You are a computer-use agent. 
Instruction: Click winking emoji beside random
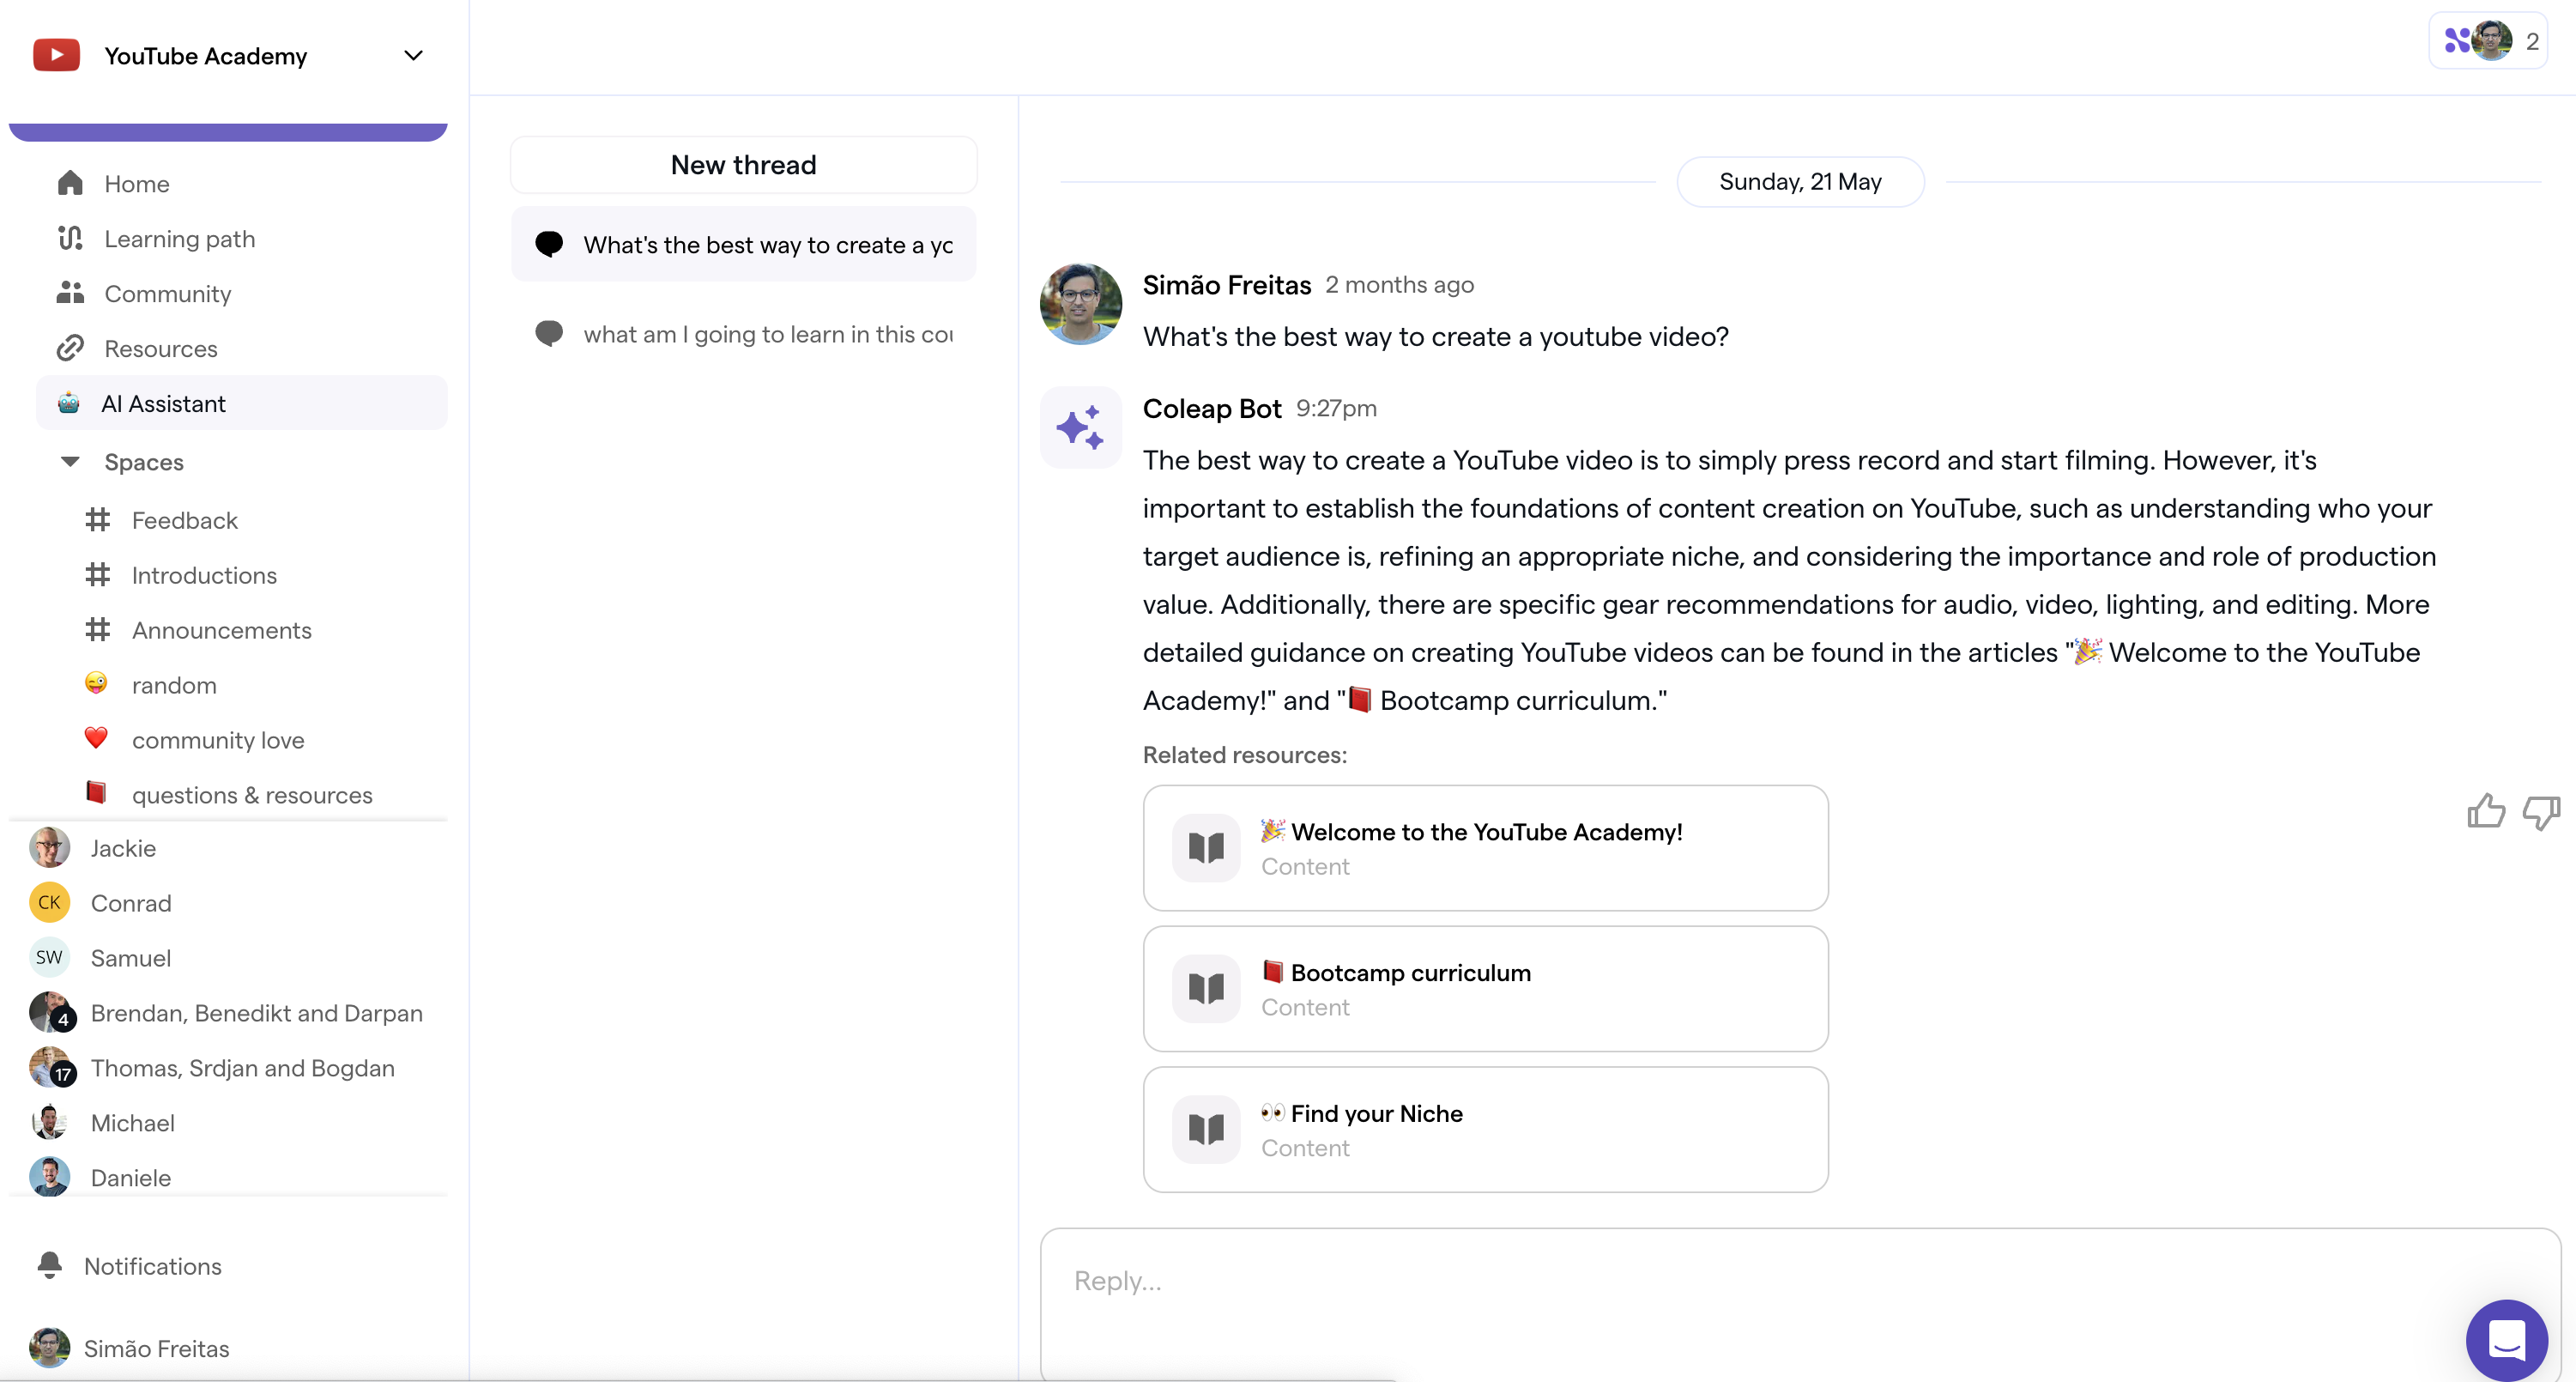tap(96, 683)
